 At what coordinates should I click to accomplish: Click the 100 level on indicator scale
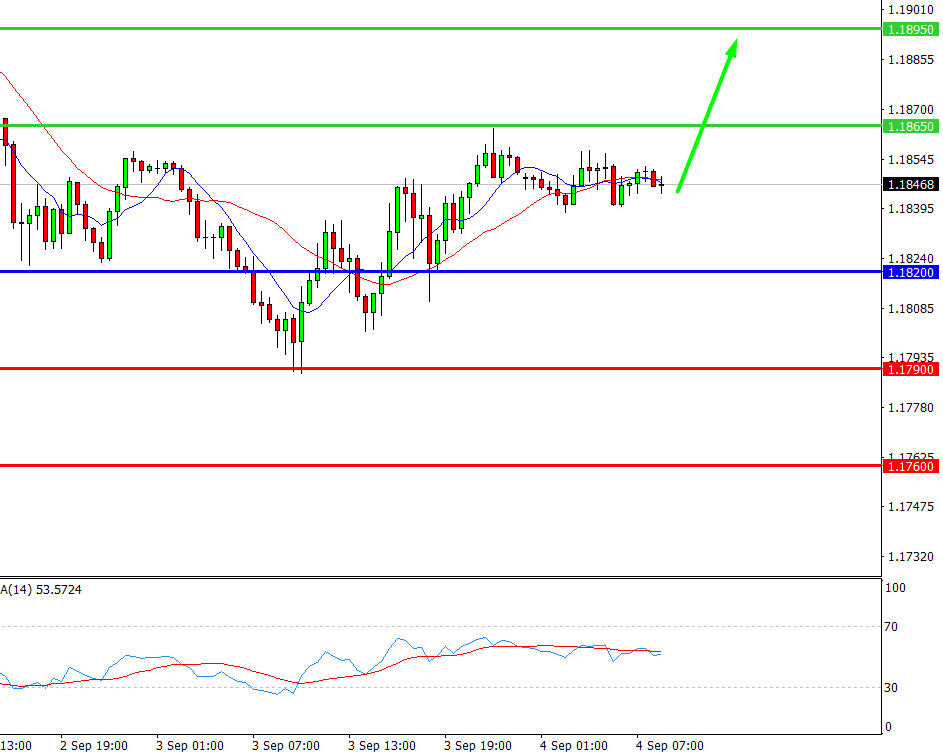(895, 588)
